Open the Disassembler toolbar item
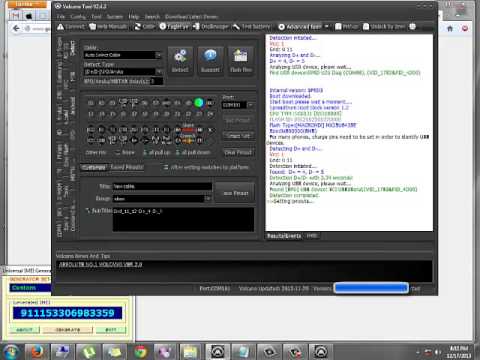Screen dimensions: 480x360 (211, 27)
